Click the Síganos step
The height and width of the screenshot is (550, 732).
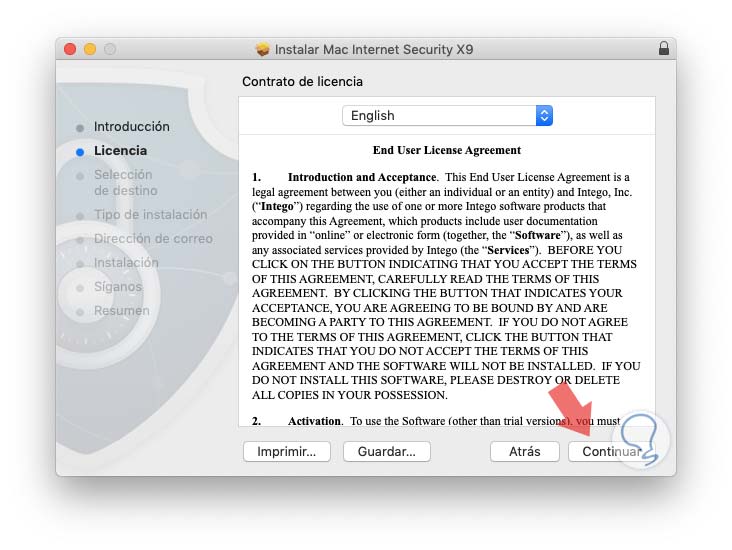tap(118, 287)
